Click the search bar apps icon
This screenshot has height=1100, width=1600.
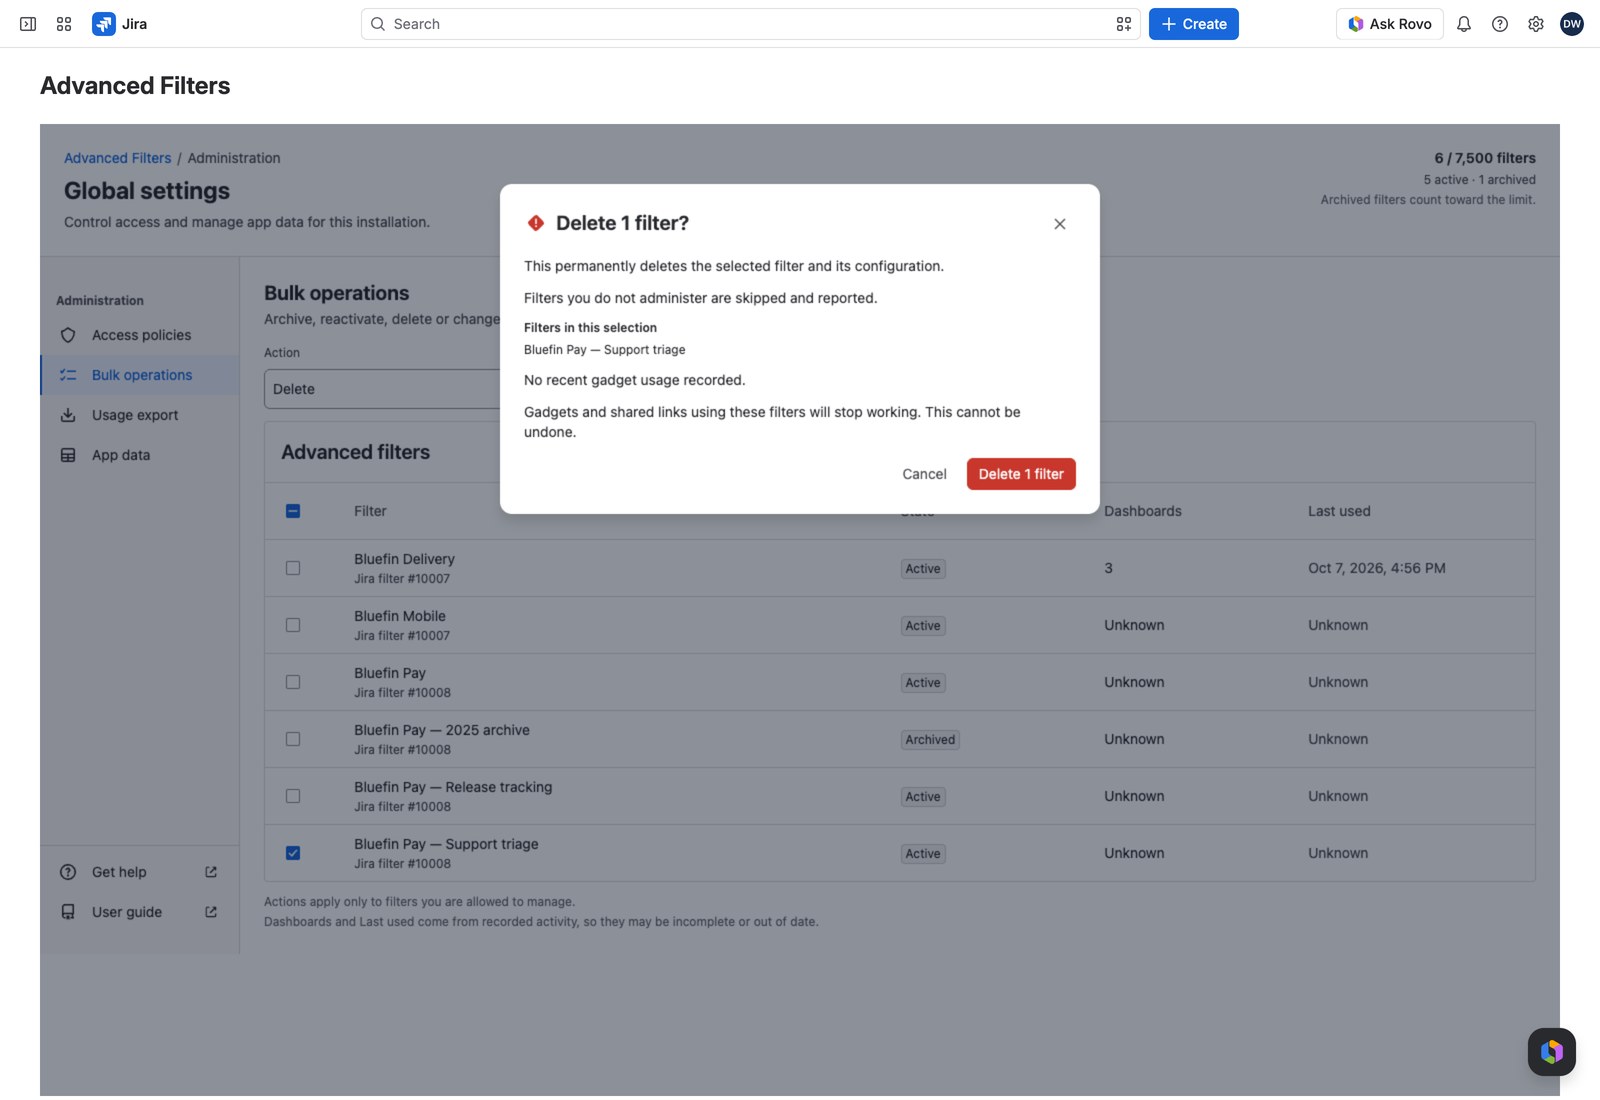[x=1124, y=24]
